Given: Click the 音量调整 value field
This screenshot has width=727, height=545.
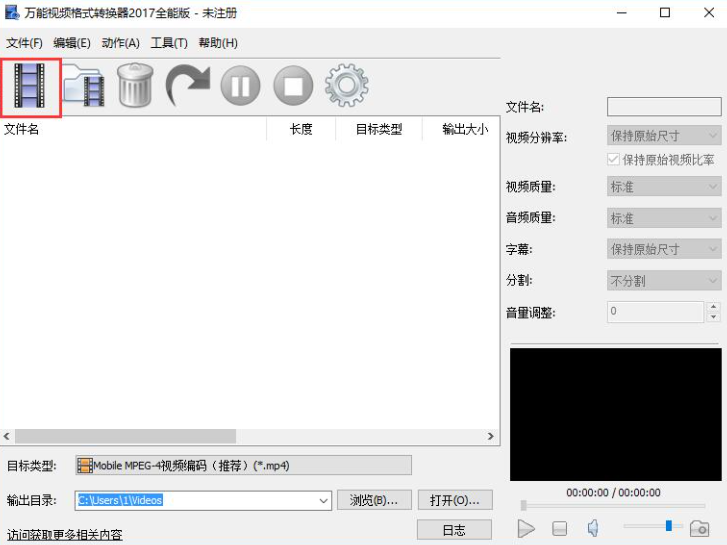Looking at the screenshot, I should [x=656, y=312].
